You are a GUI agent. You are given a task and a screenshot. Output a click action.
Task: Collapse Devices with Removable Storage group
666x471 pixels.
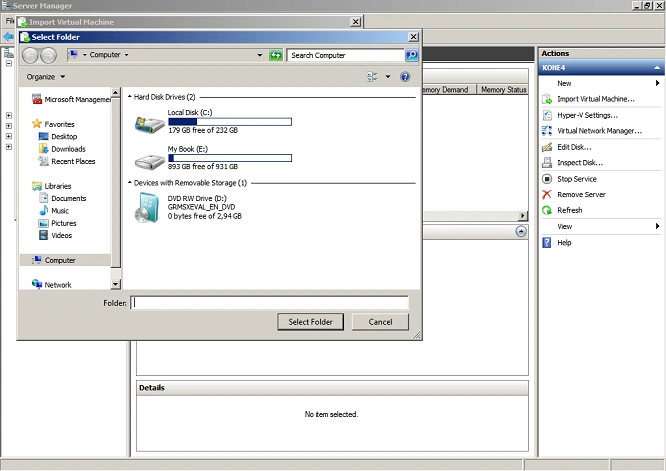point(130,183)
